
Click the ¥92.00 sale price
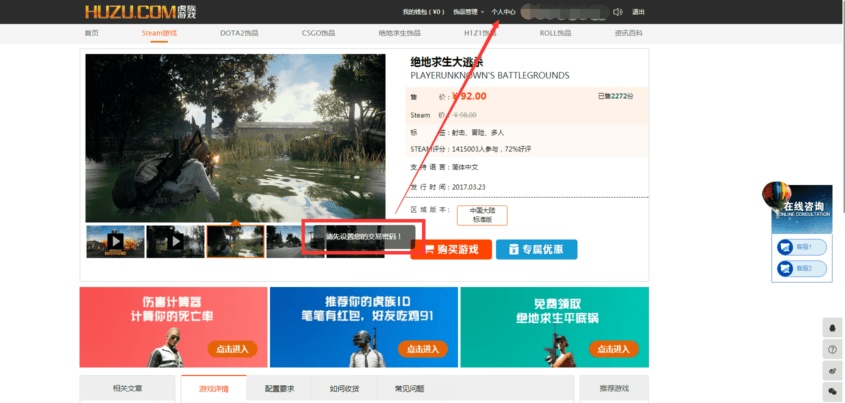[x=469, y=96]
